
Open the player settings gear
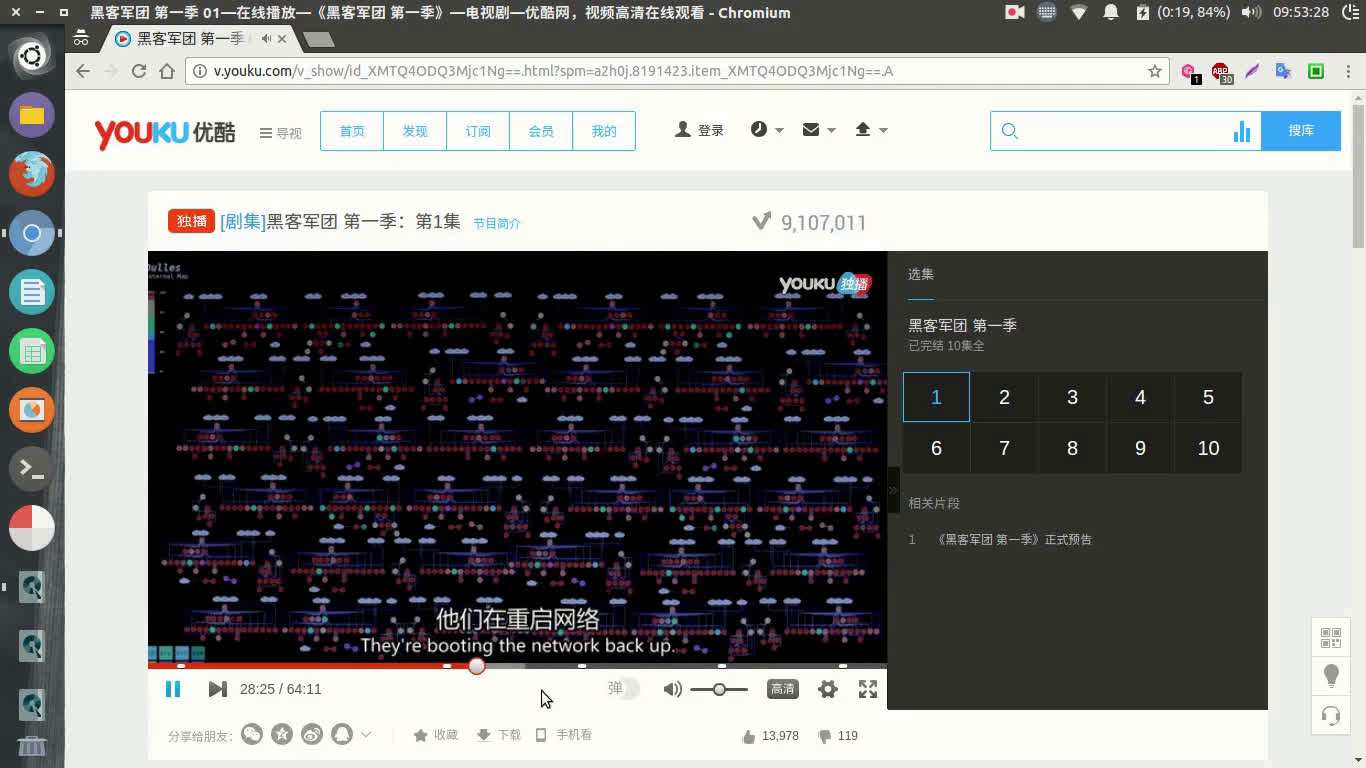[x=828, y=689]
